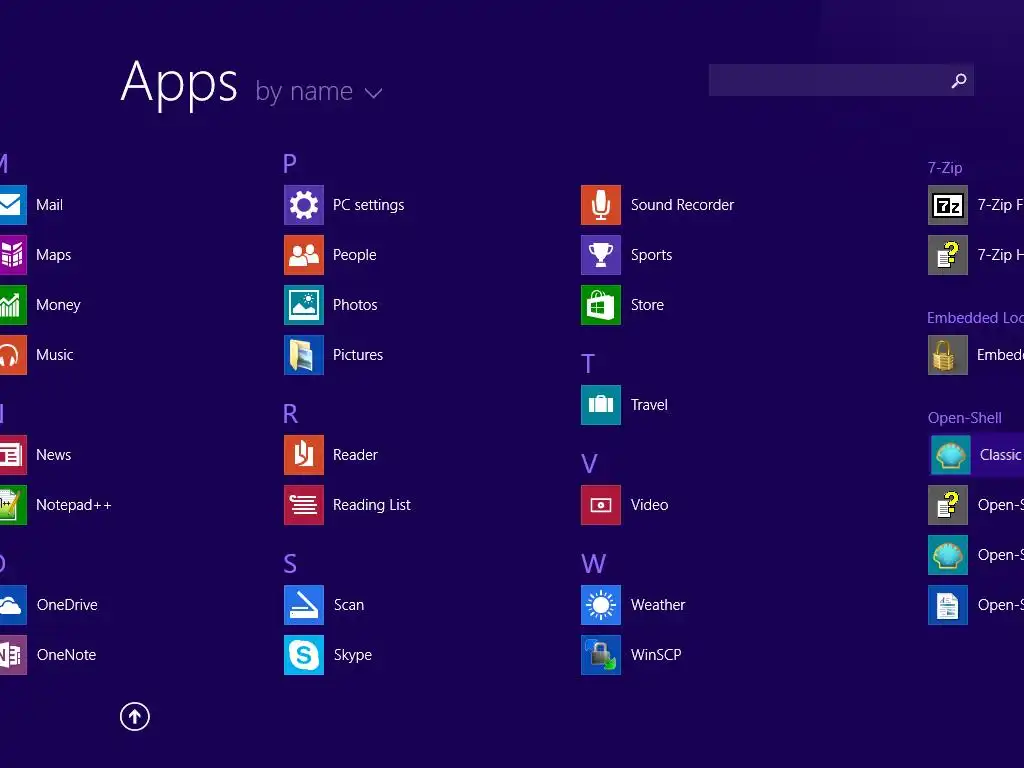Click the Scan app icon
The width and height of the screenshot is (1024, 768).
pyautogui.click(x=304, y=605)
